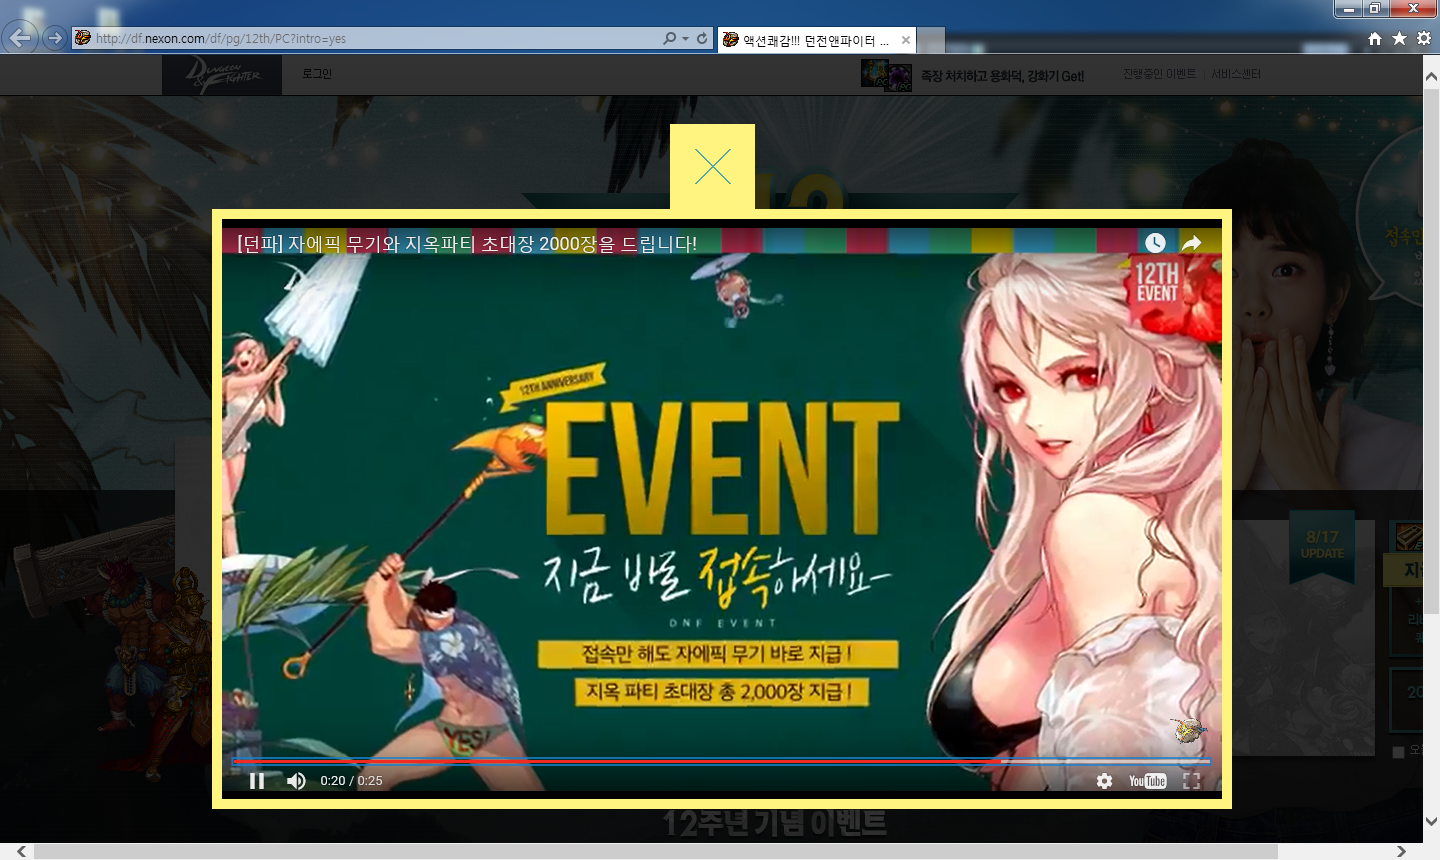This screenshot has height=860, width=1440.
Task: Click the 8/17 UPDATE badge
Action: click(1322, 546)
